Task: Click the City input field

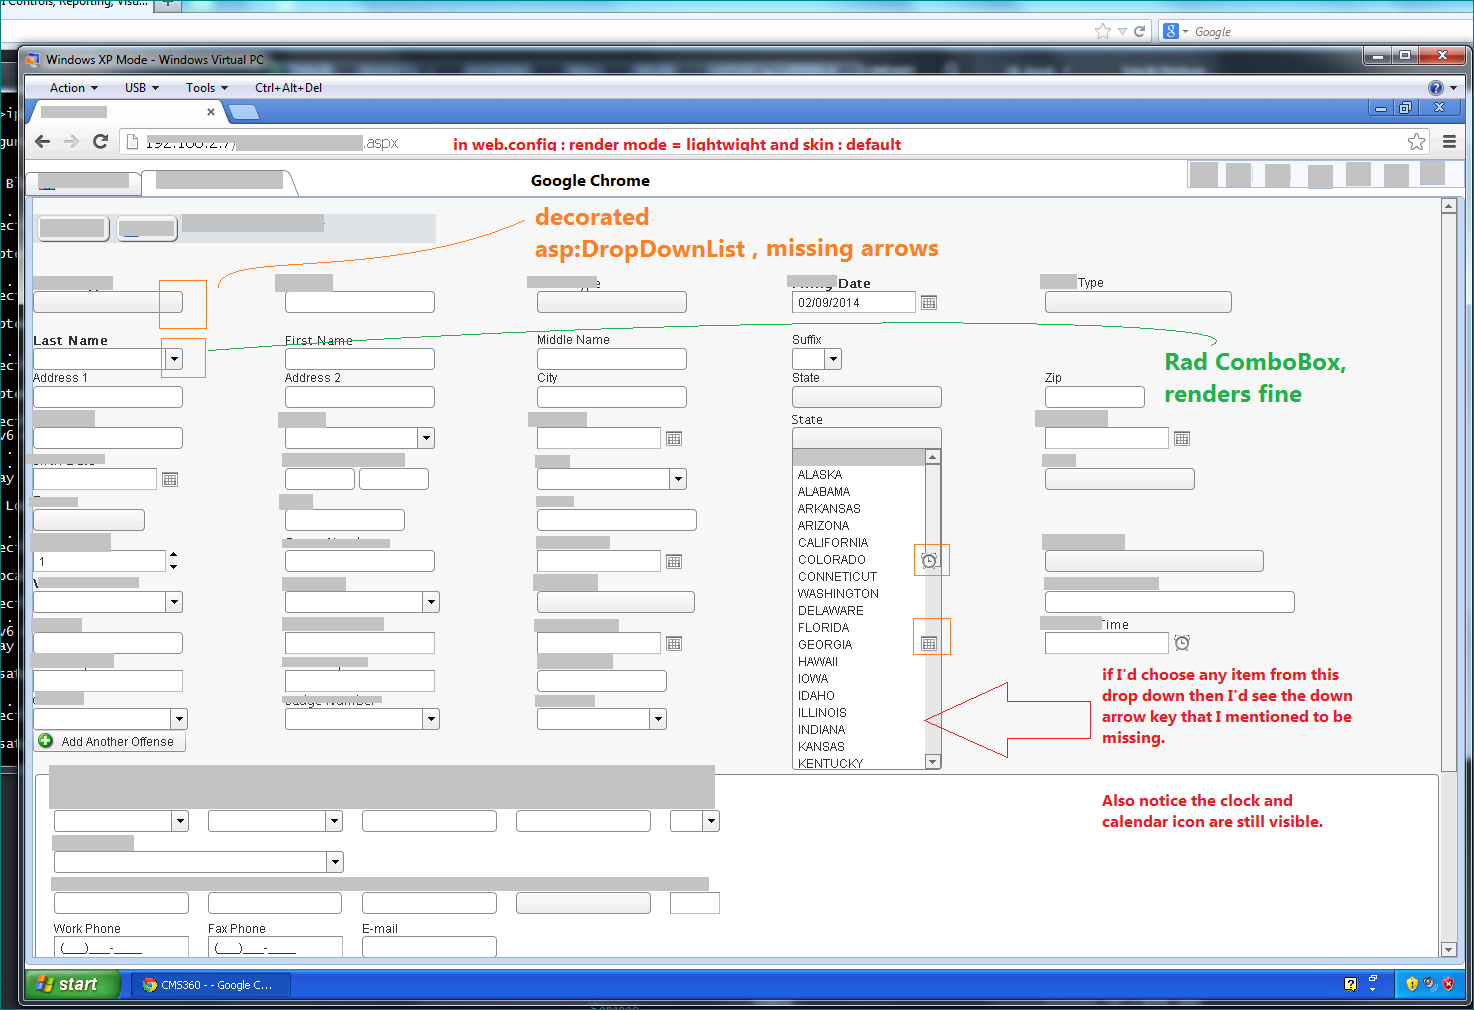Action: coord(612,397)
